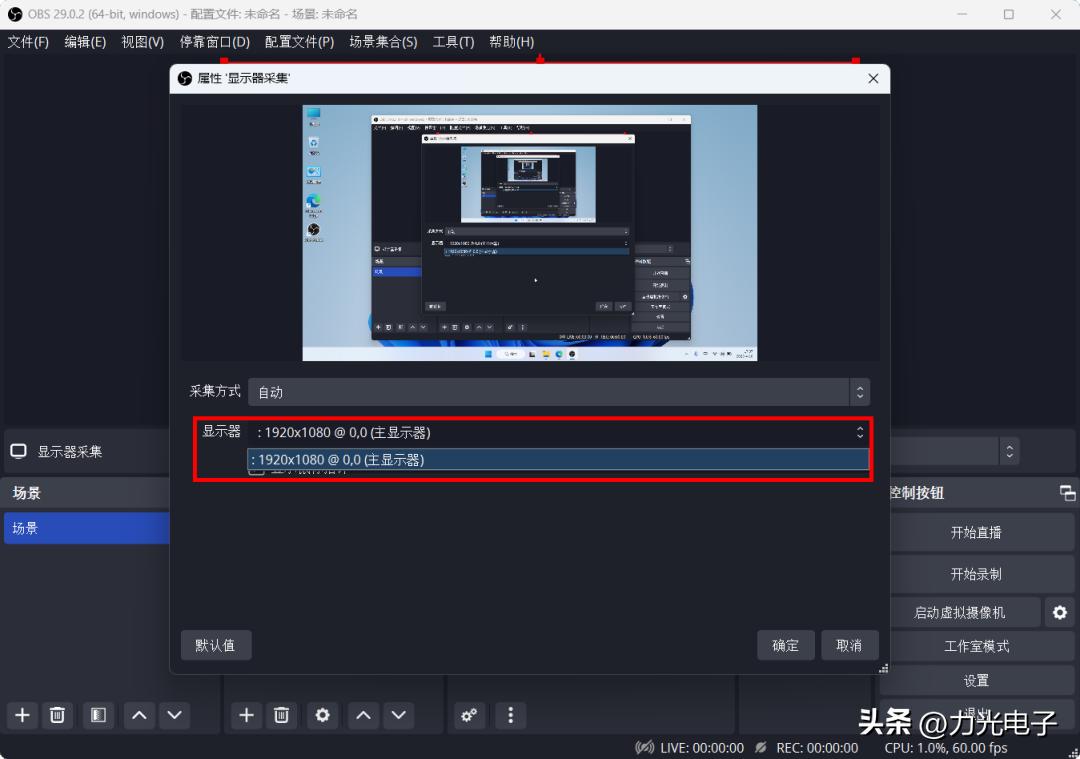Open the 采集方式 capture method dropdown
Viewport: 1080px width, 759px height.
pyautogui.click(x=557, y=391)
